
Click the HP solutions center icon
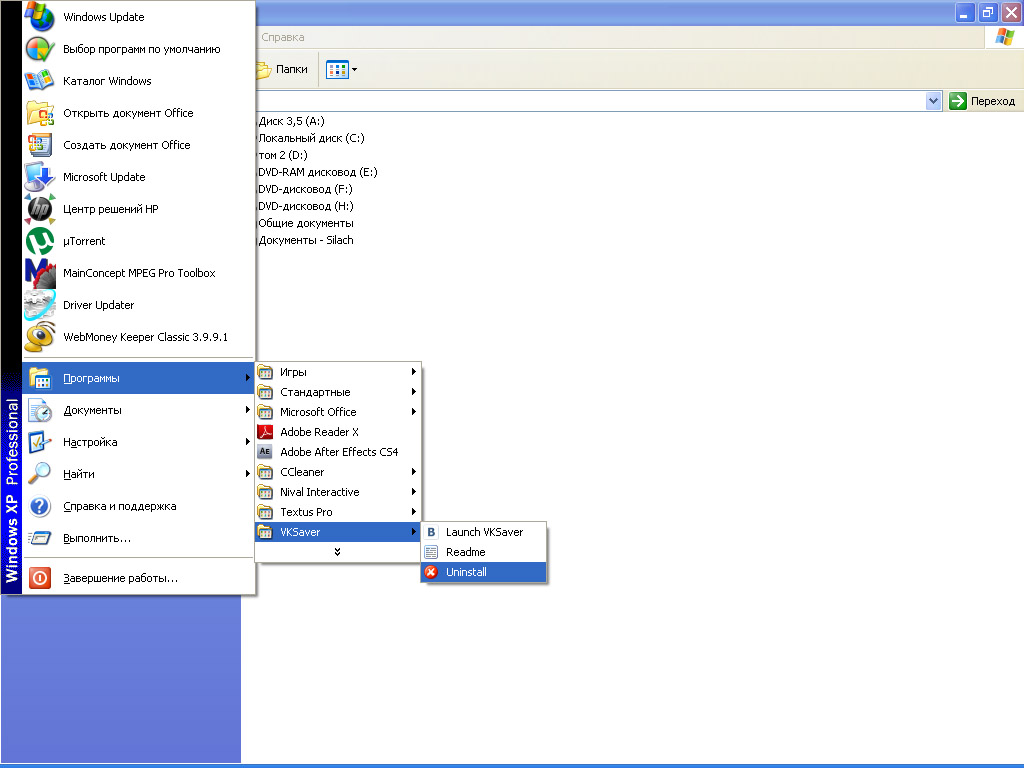[40, 209]
